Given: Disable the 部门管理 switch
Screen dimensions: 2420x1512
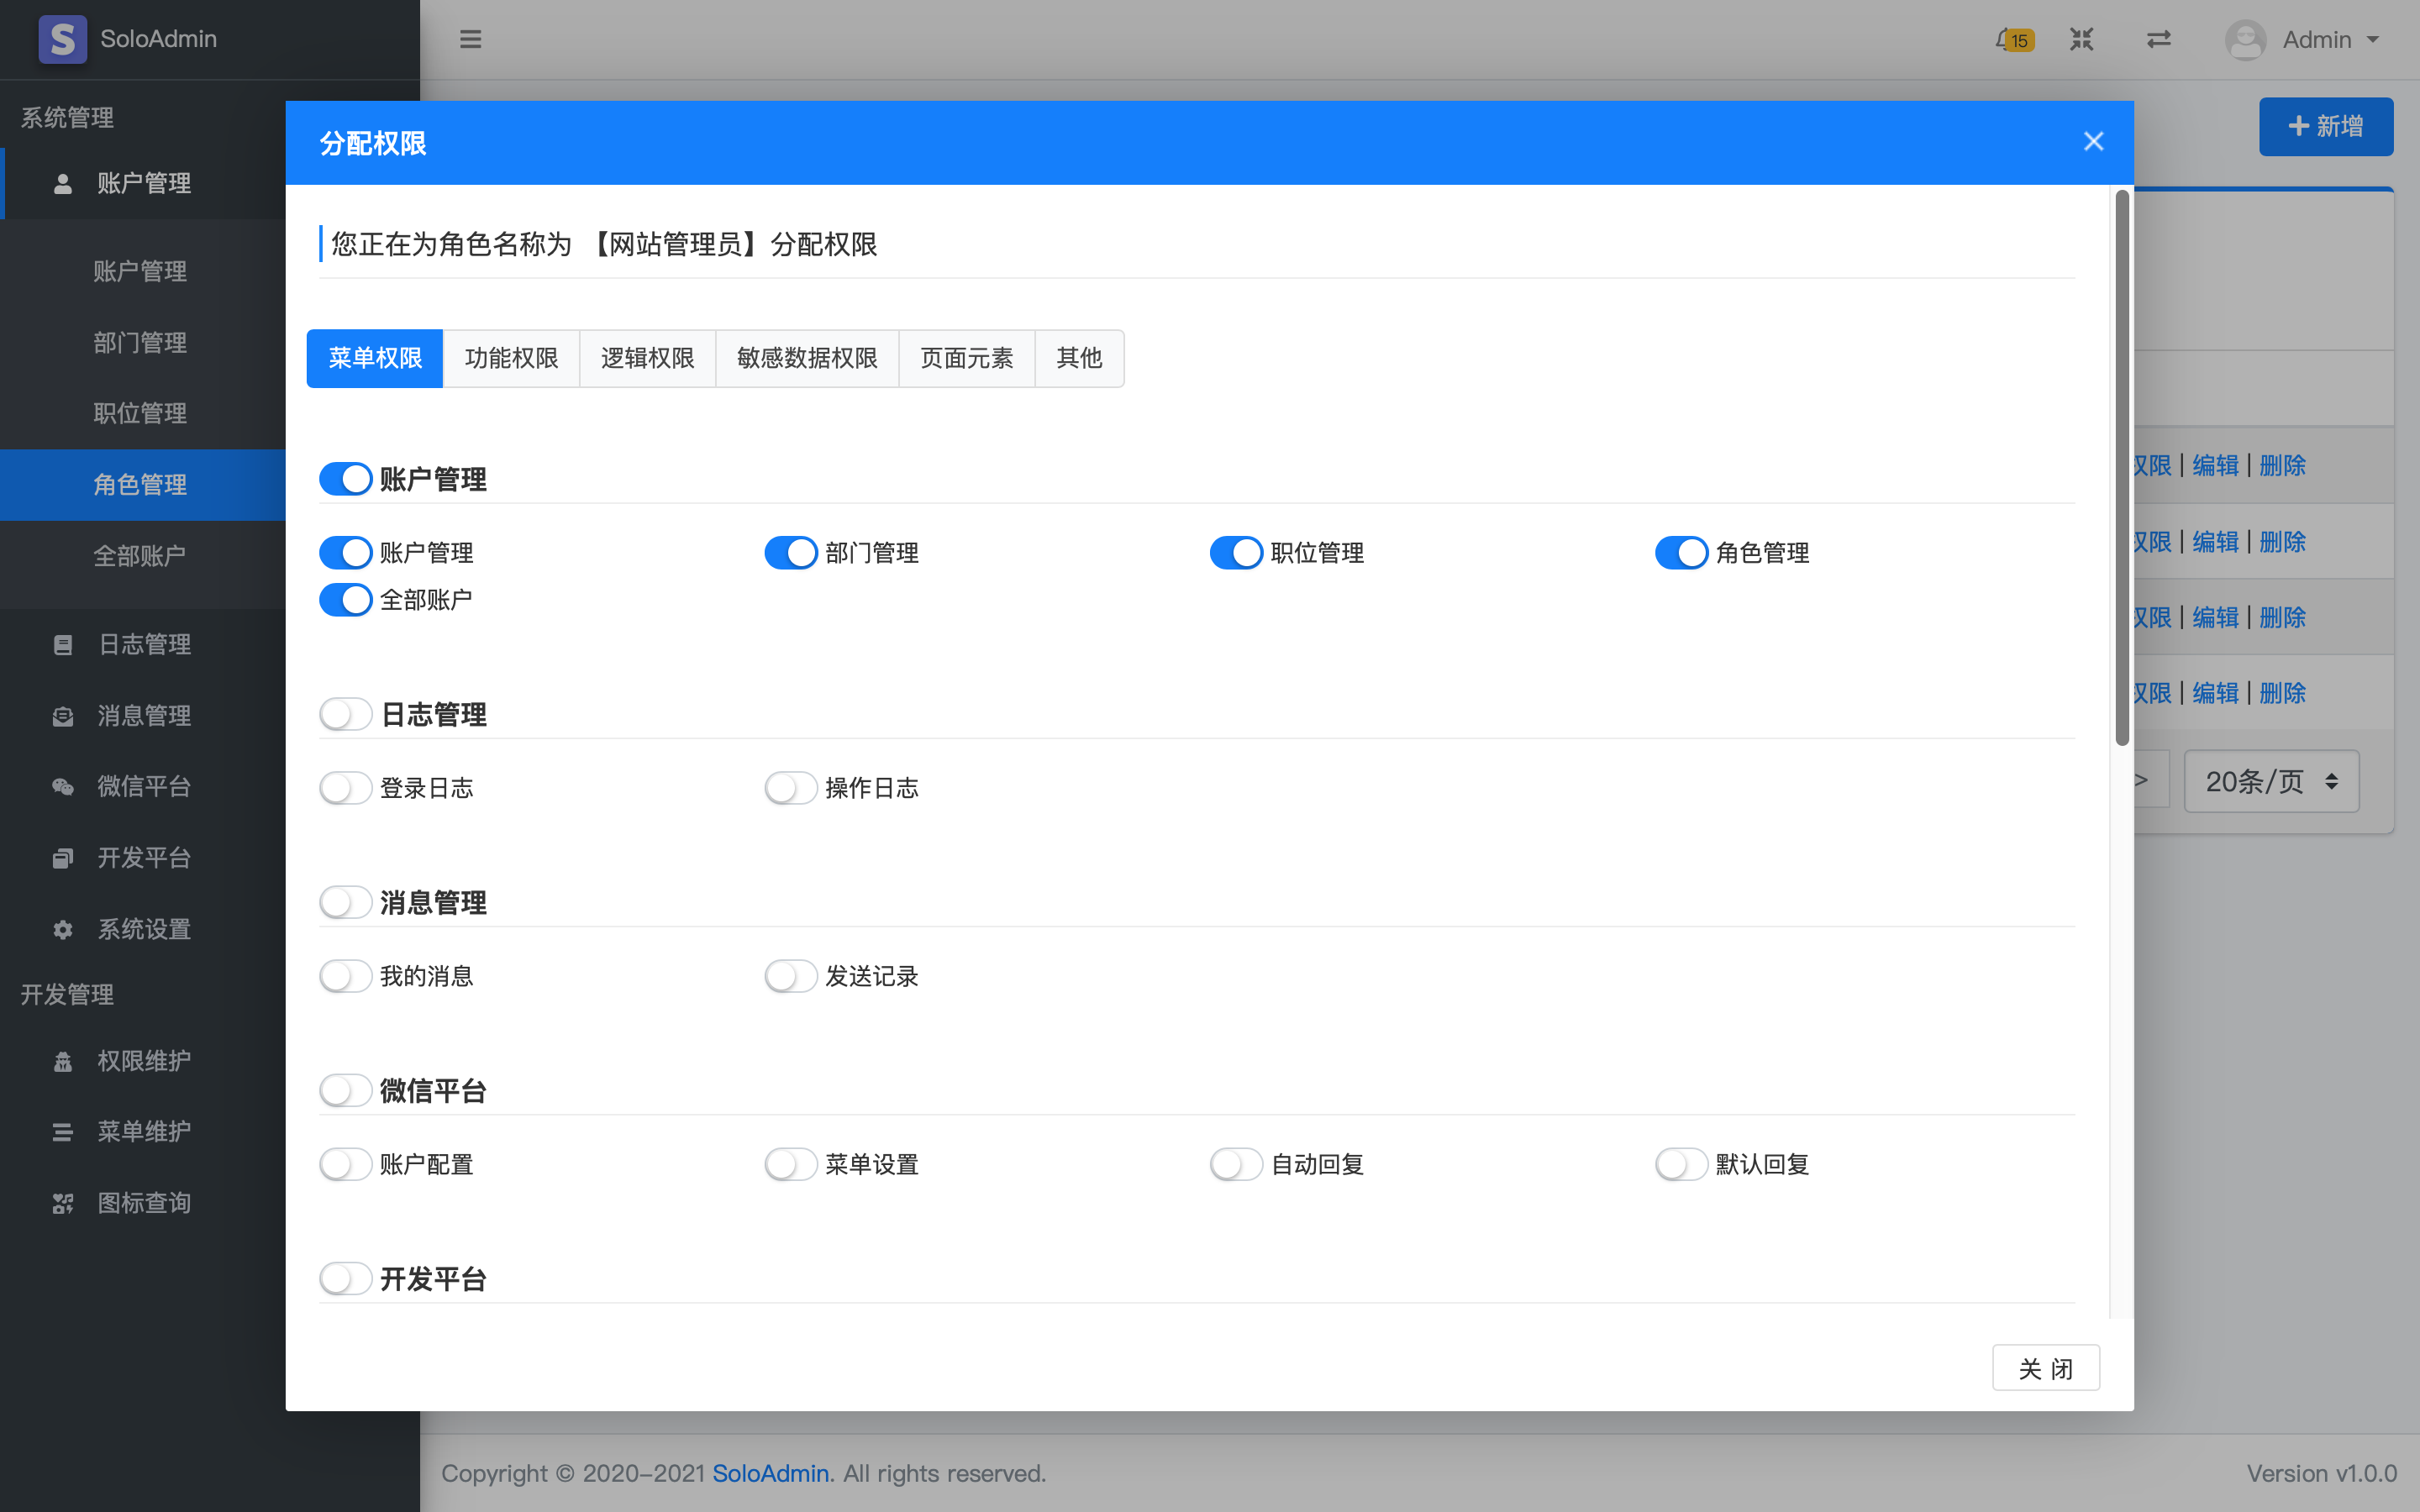Looking at the screenshot, I should pyautogui.click(x=791, y=552).
